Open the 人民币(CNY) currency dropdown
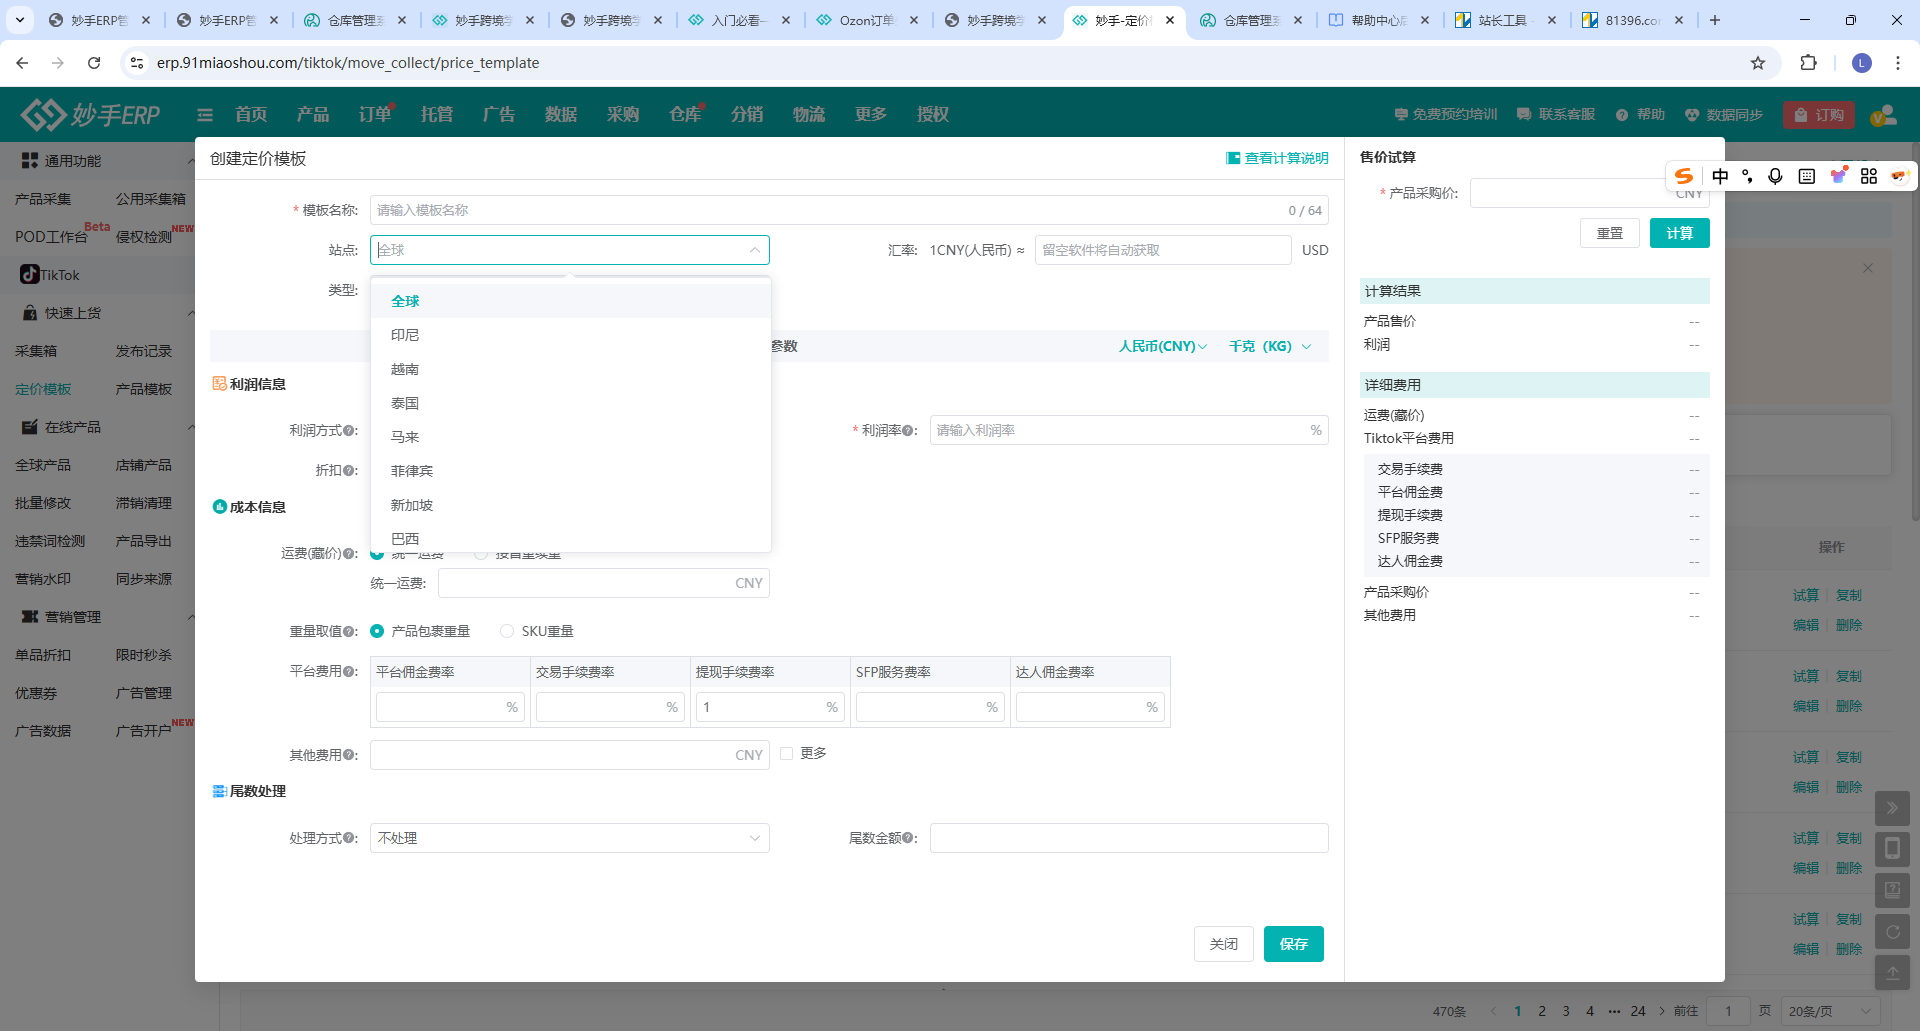This screenshot has width=1920, height=1031. 1162,346
